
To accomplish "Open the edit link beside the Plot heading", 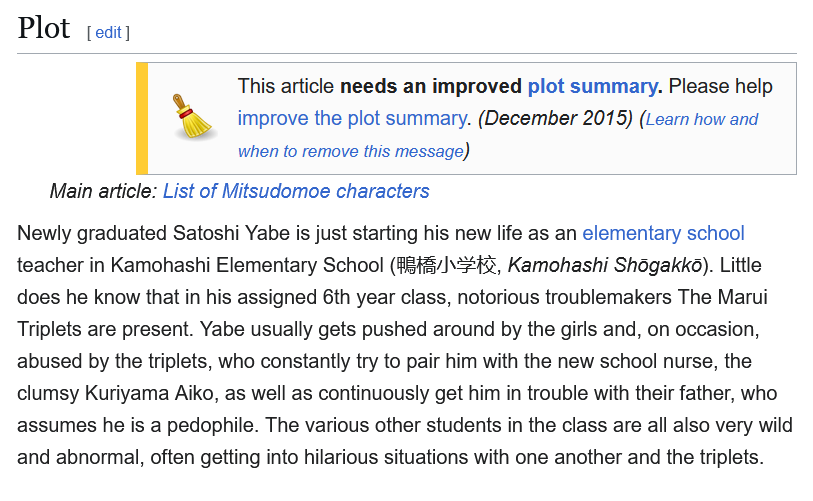I will (x=108, y=32).
